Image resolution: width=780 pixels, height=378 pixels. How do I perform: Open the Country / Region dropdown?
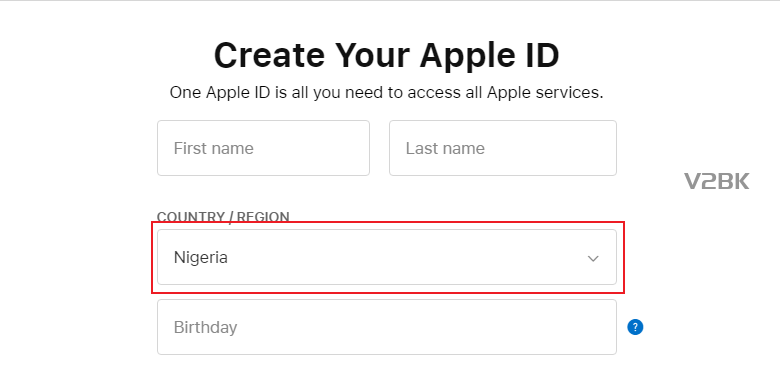(387, 257)
